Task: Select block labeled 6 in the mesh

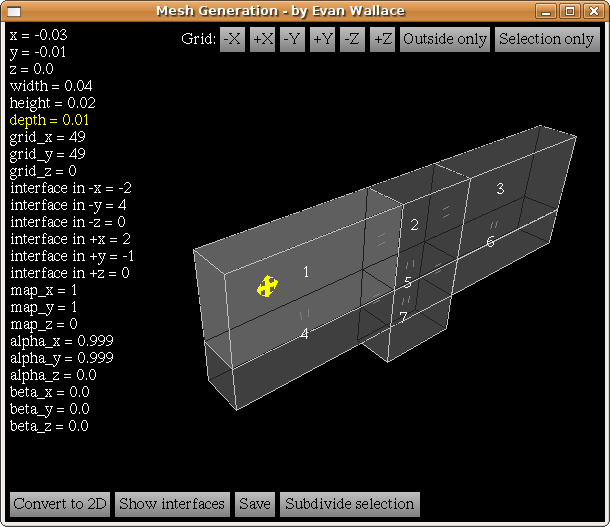Action: [490, 242]
